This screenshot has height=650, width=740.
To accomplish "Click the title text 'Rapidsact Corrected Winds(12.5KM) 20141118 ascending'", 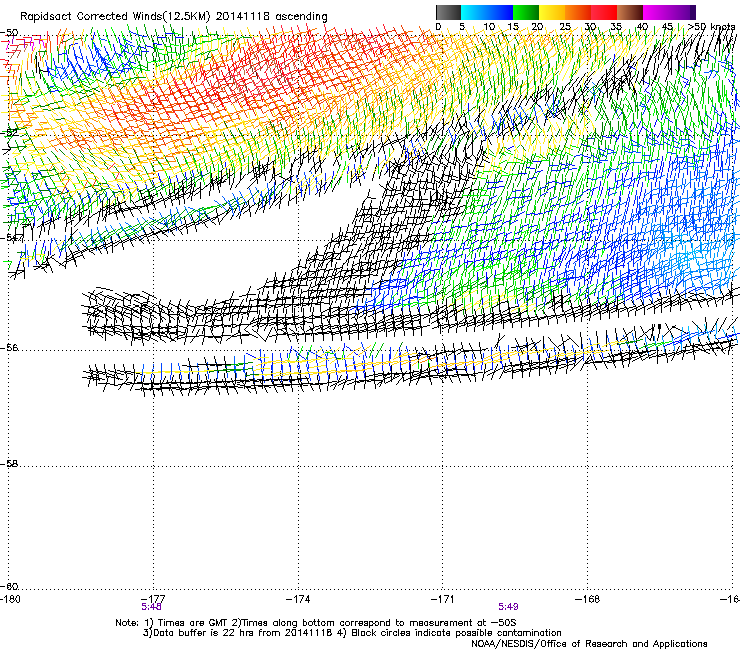I will pyautogui.click(x=174, y=16).
